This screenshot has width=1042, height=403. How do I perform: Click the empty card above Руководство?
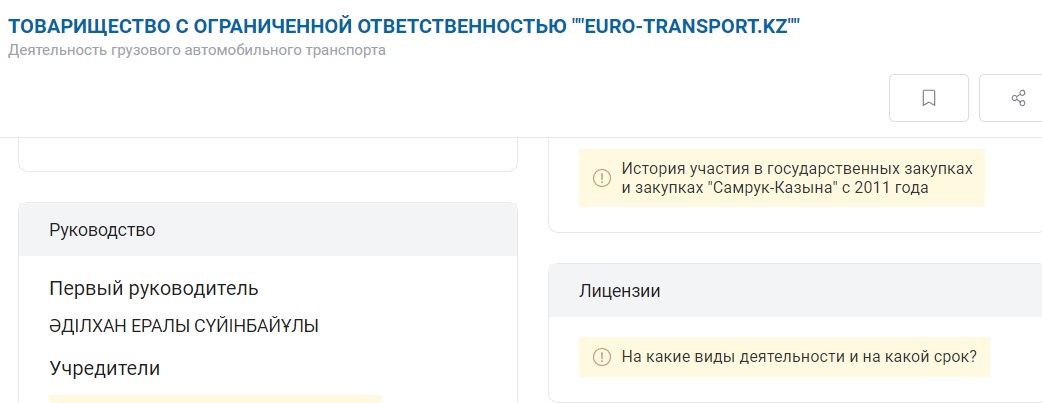(268, 155)
